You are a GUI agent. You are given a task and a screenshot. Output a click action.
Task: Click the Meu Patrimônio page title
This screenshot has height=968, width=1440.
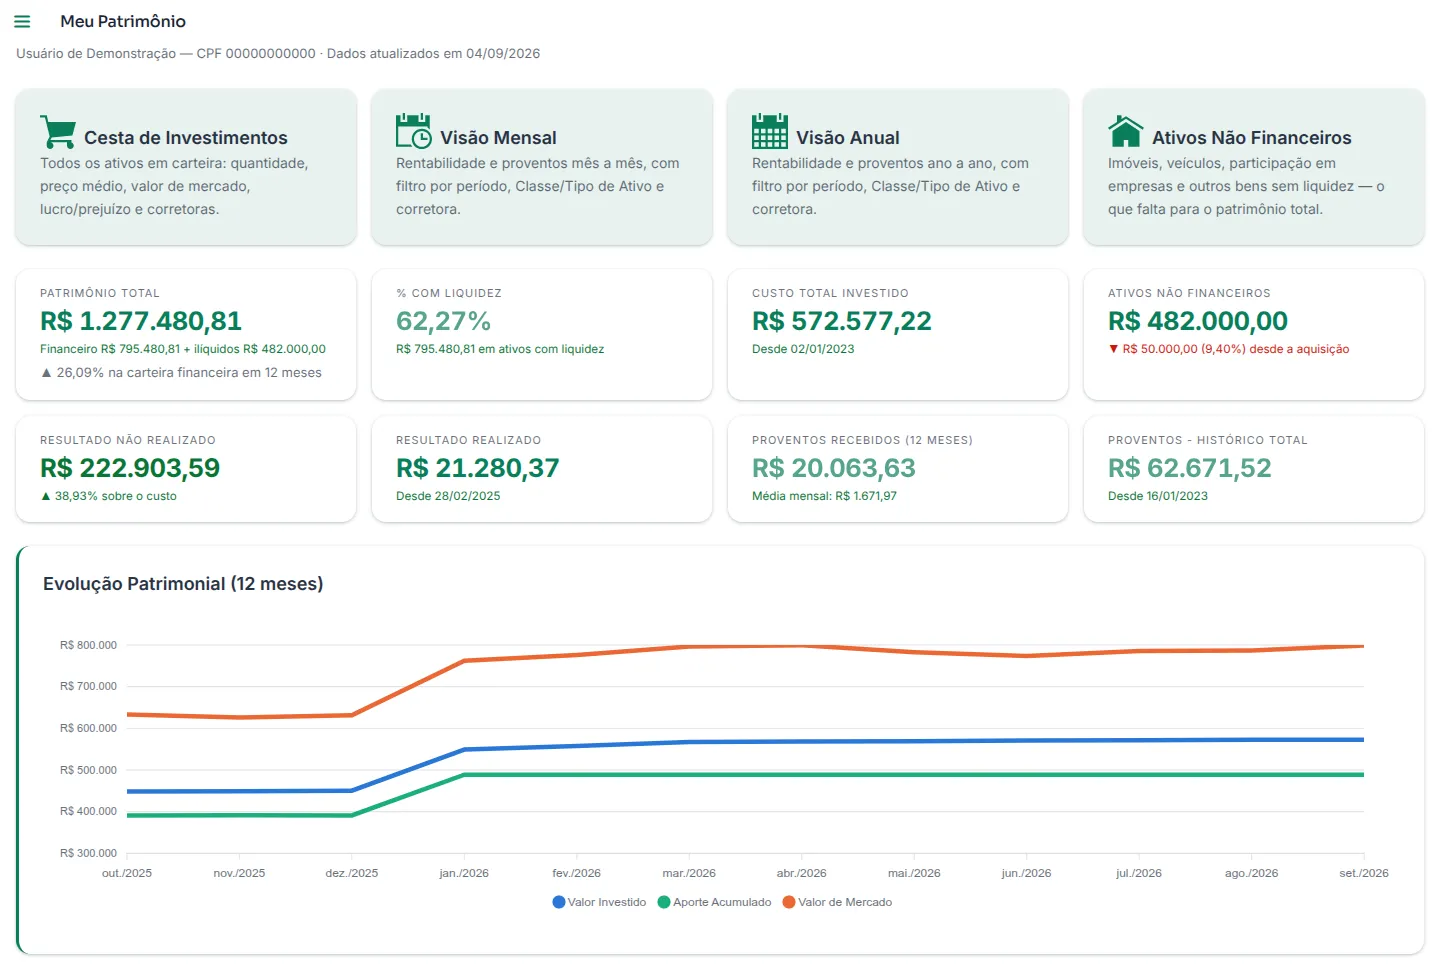pyautogui.click(x=123, y=21)
